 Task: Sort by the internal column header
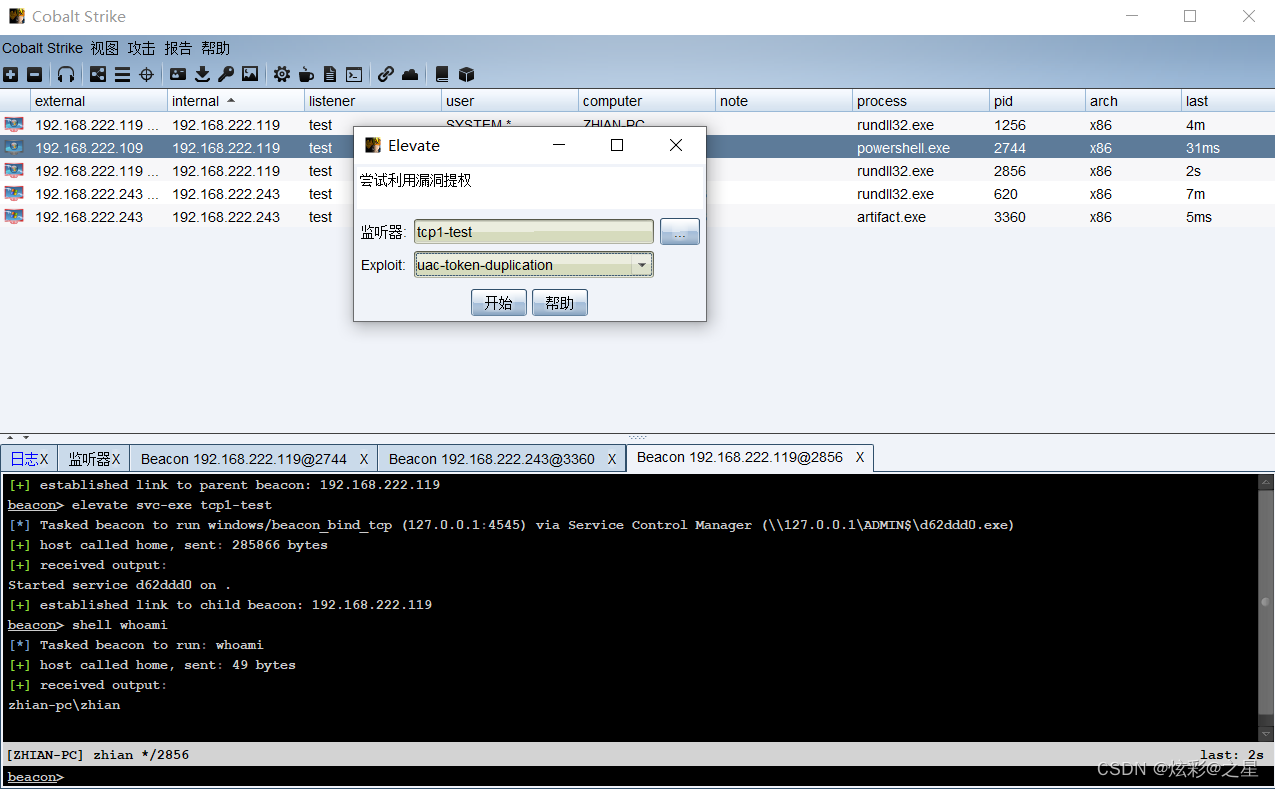[x=236, y=101]
